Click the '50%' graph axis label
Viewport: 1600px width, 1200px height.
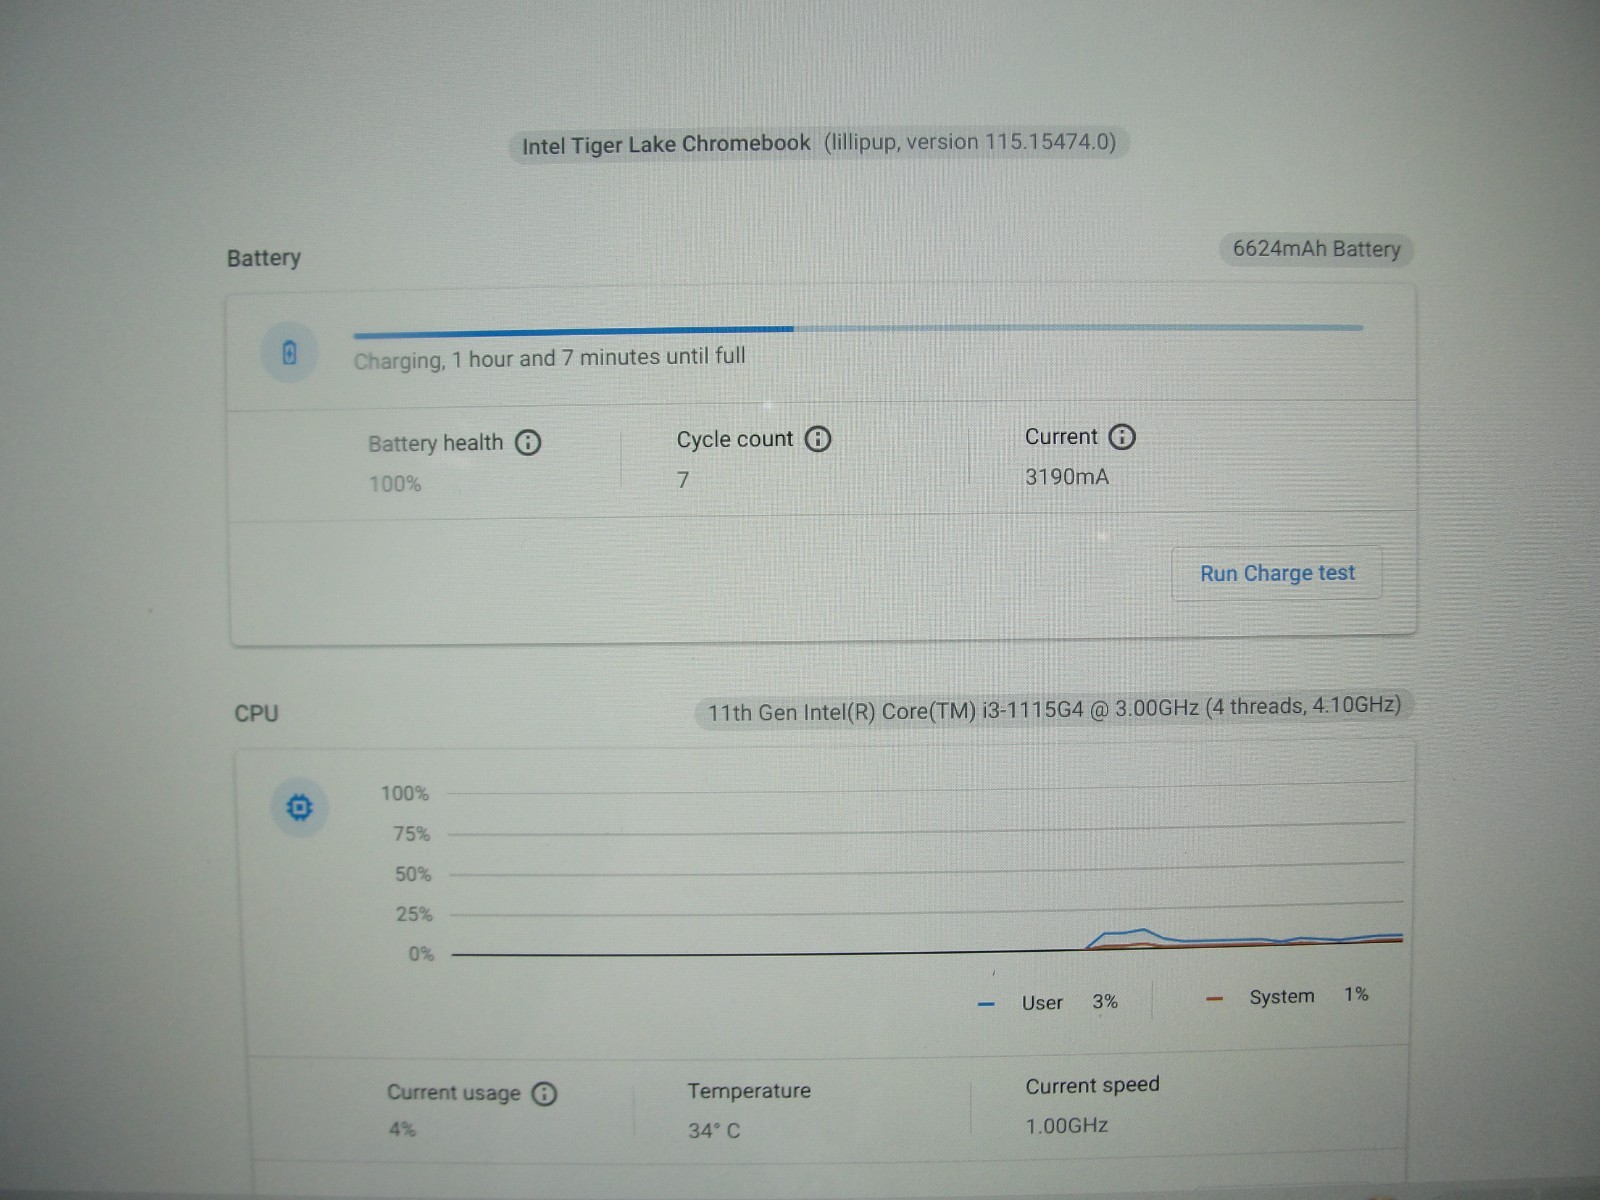pyautogui.click(x=413, y=874)
